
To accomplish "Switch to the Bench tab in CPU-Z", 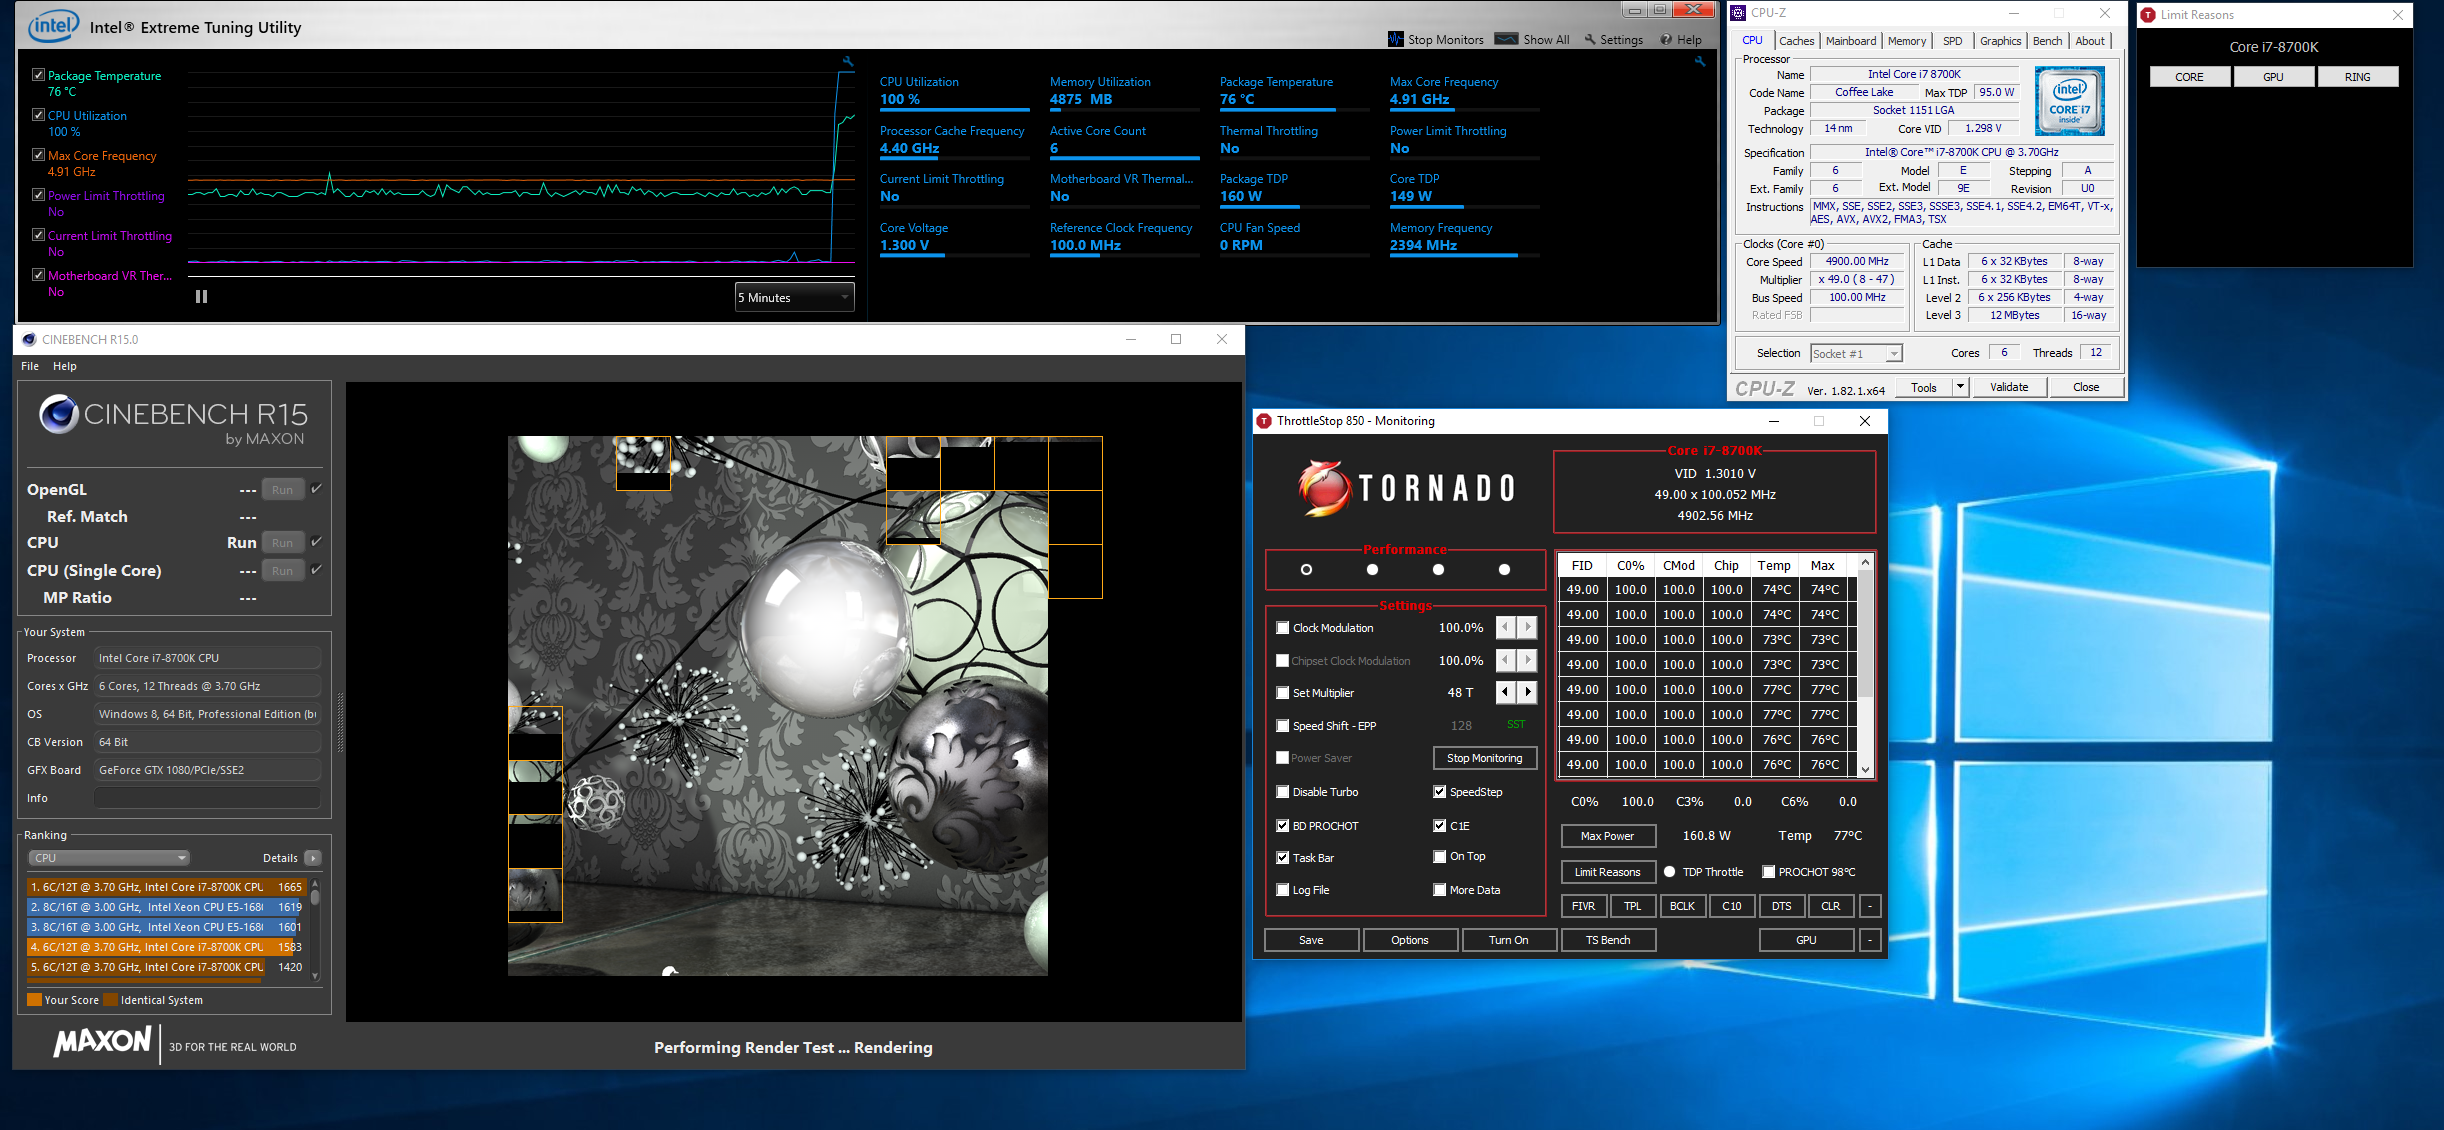I will click(2047, 41).
